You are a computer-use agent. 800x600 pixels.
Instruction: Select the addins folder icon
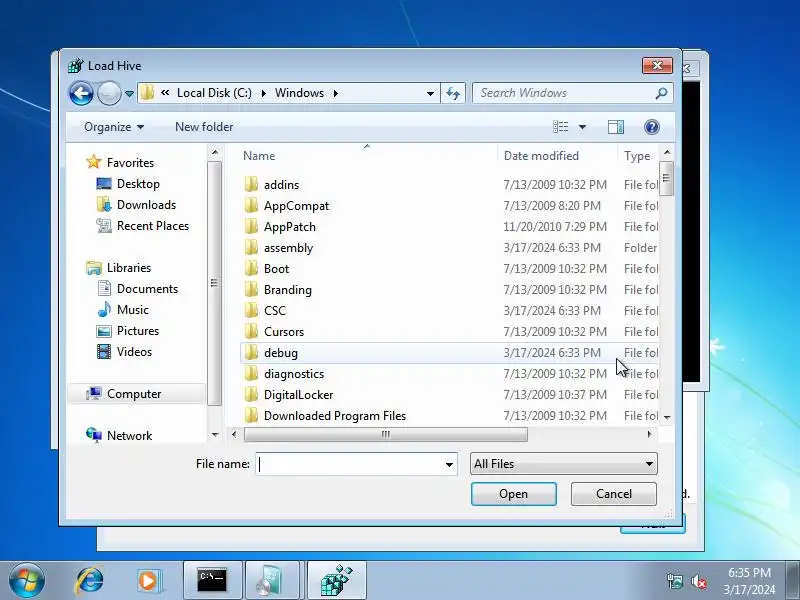(251, 185)
